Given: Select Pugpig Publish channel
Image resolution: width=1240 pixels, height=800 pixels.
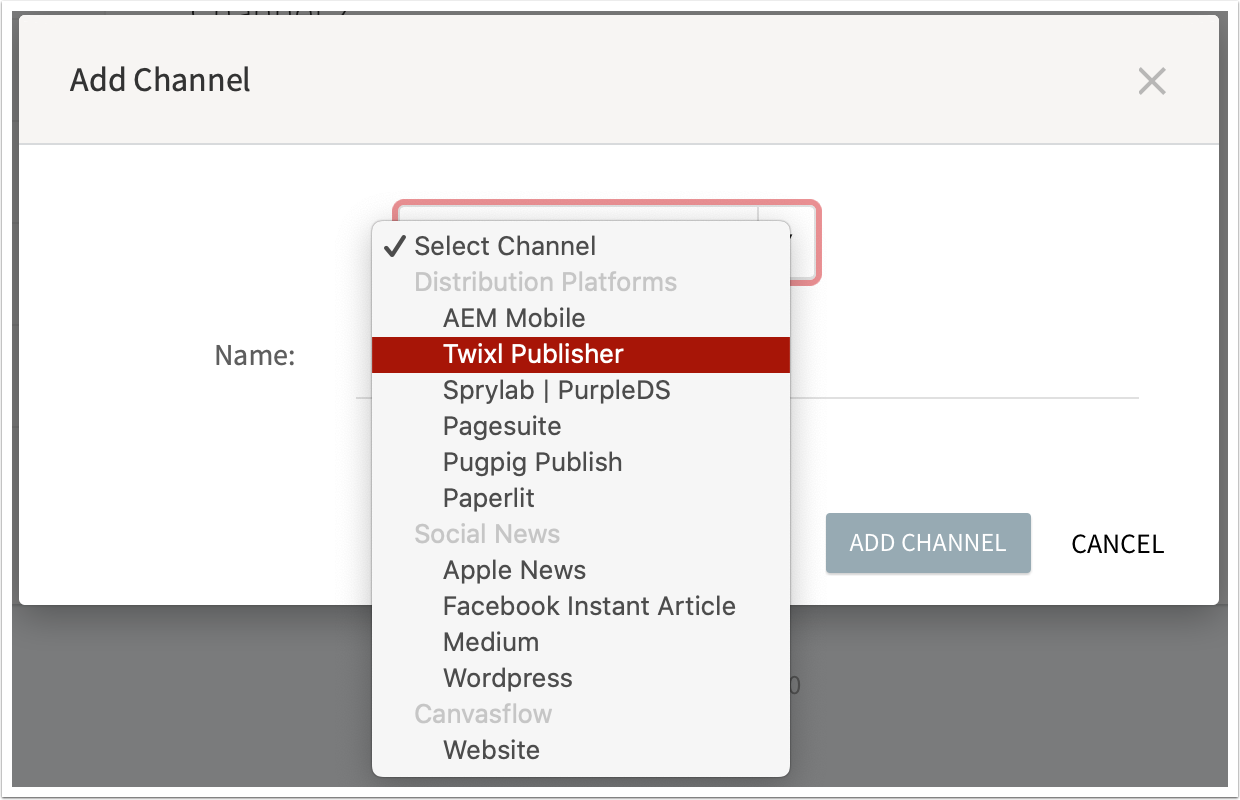Looking at the screenshot, I should 581,462.
